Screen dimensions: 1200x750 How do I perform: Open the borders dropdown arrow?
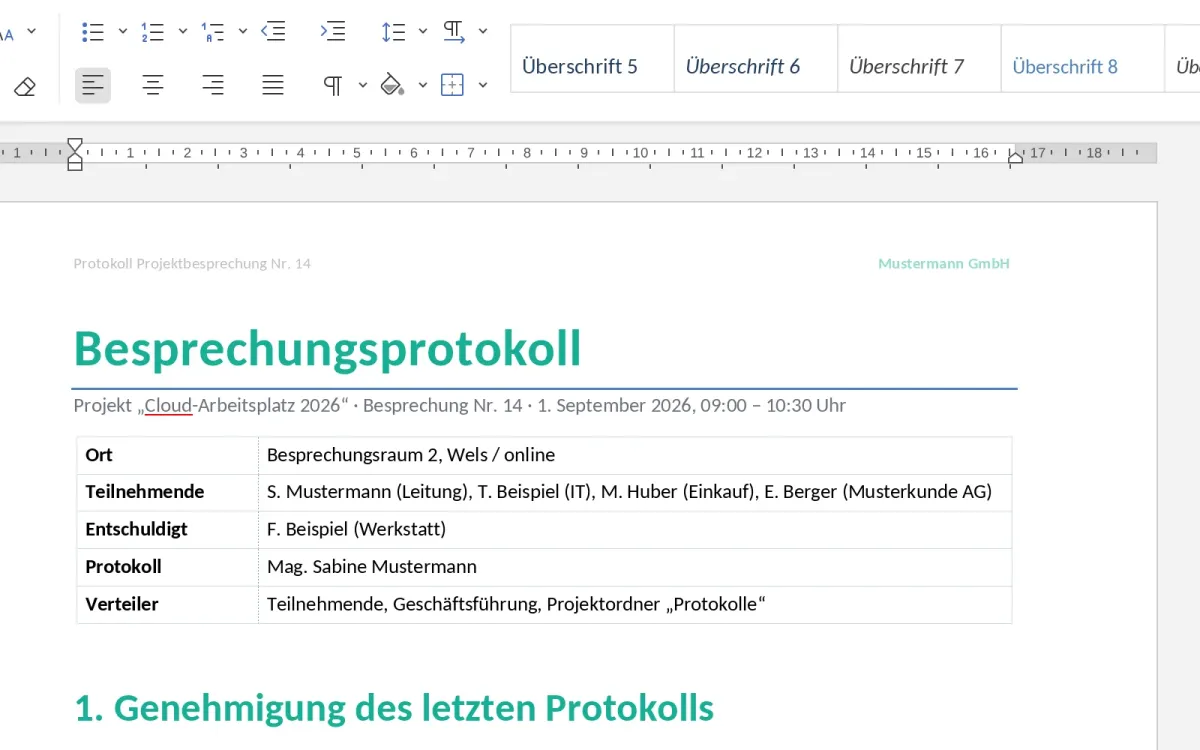(482, 86)
